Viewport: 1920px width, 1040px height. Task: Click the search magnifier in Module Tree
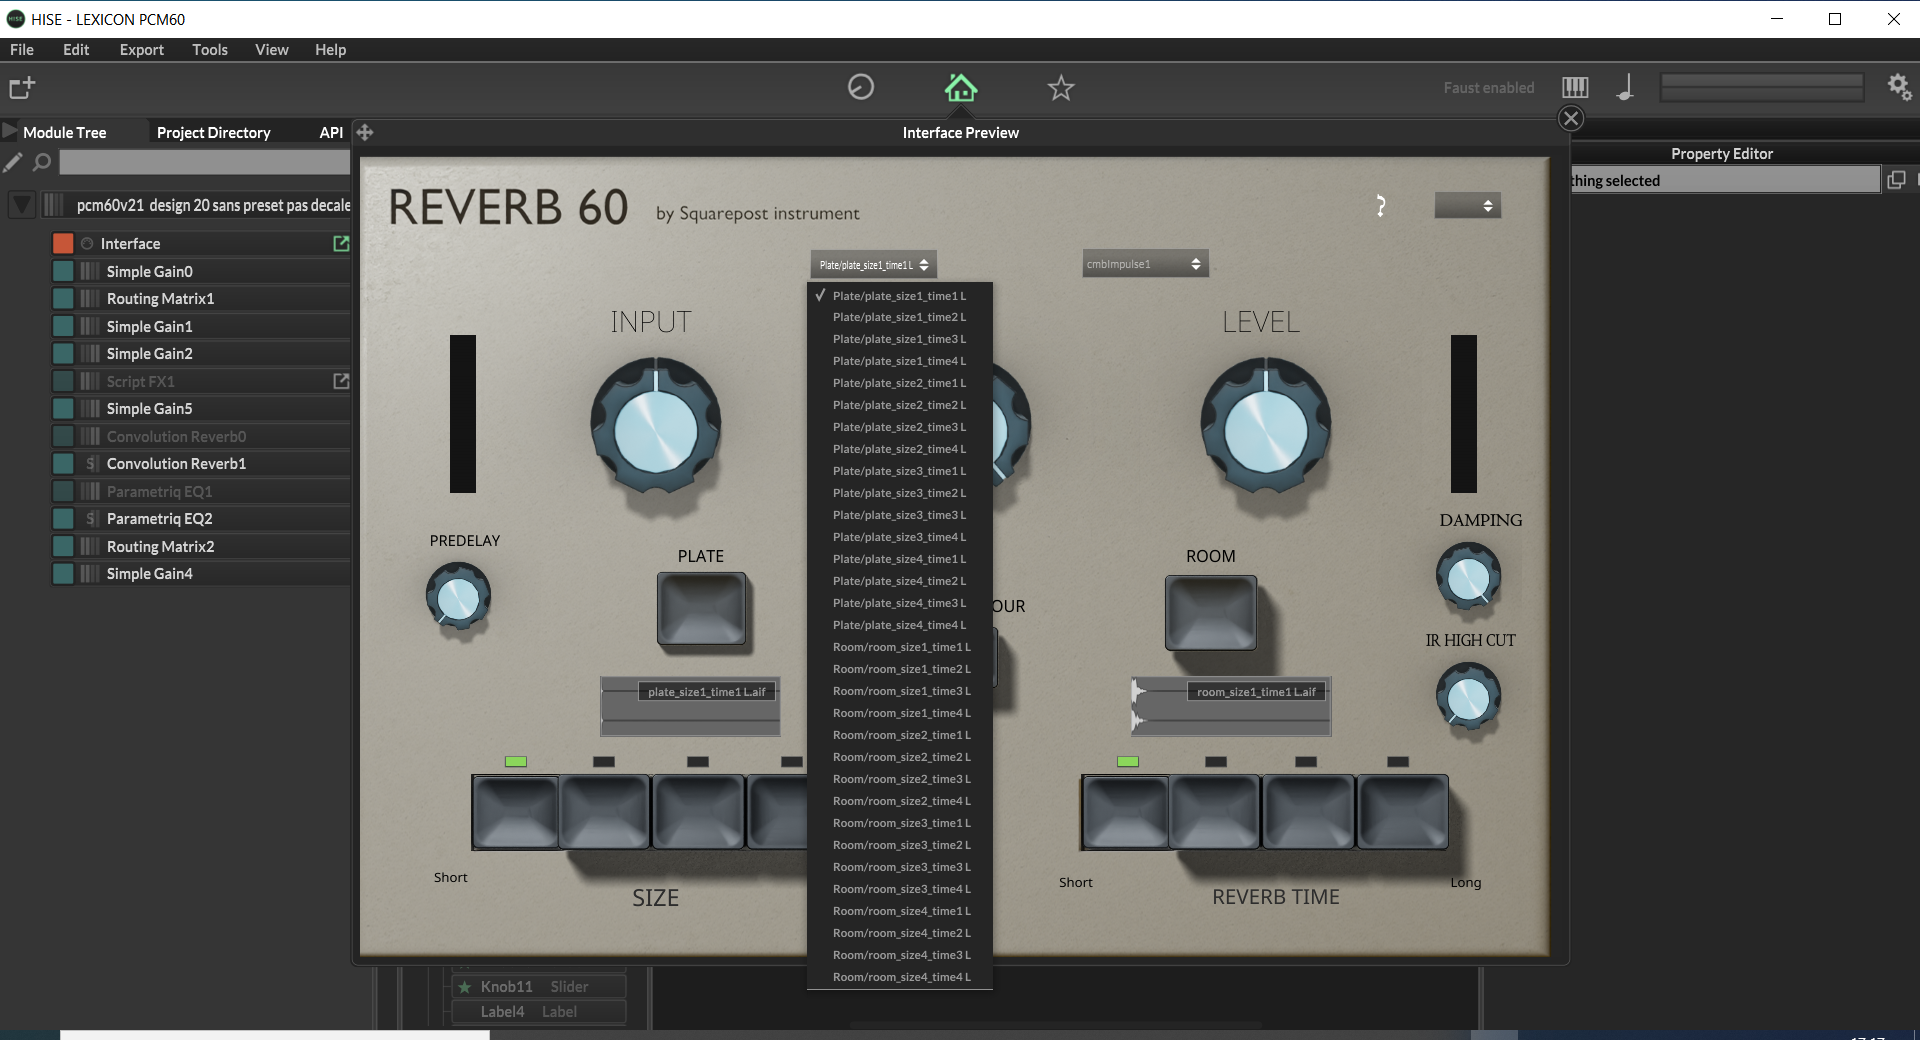tap(42, 162)
